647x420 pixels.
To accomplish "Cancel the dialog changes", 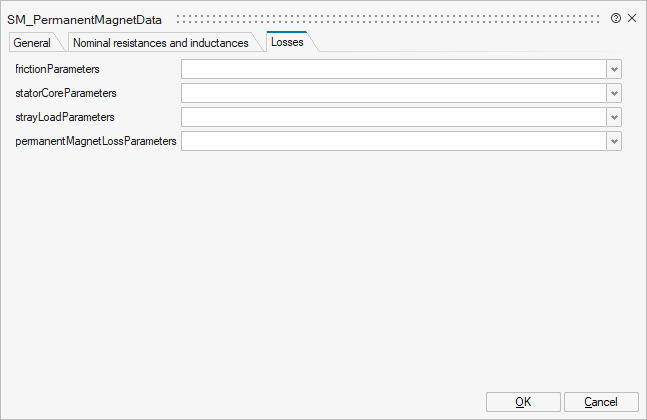I will tap(601, 401).
